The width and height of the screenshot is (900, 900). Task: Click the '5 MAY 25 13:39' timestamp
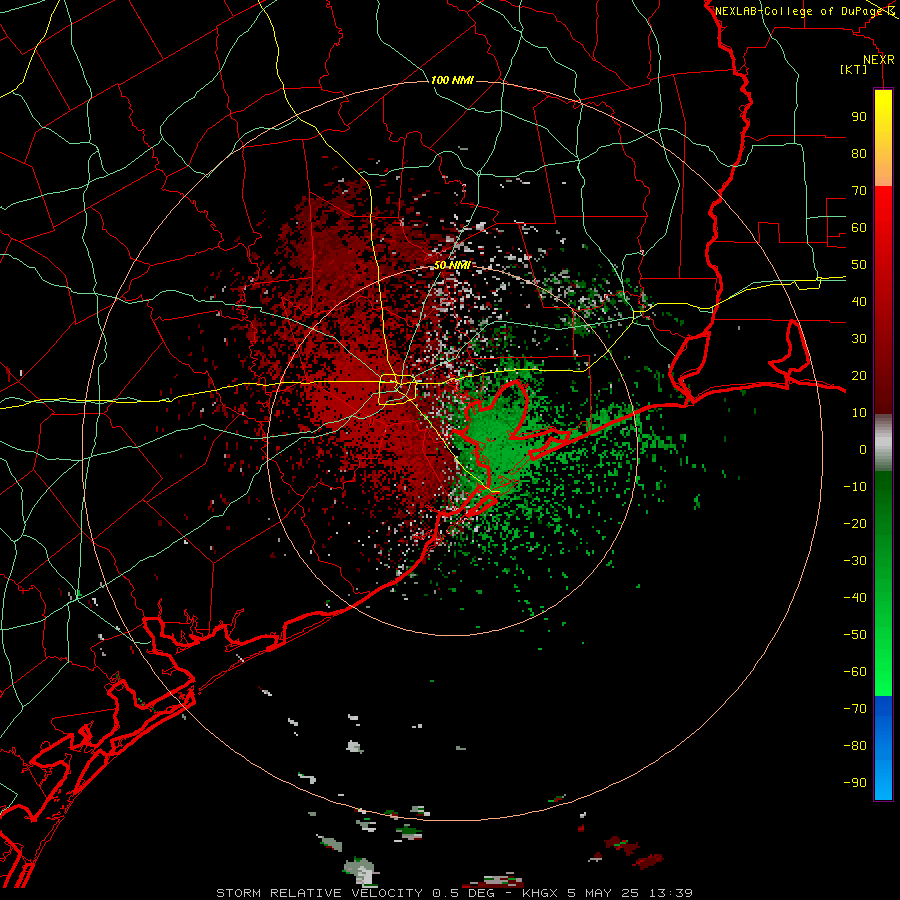point(630,893)
